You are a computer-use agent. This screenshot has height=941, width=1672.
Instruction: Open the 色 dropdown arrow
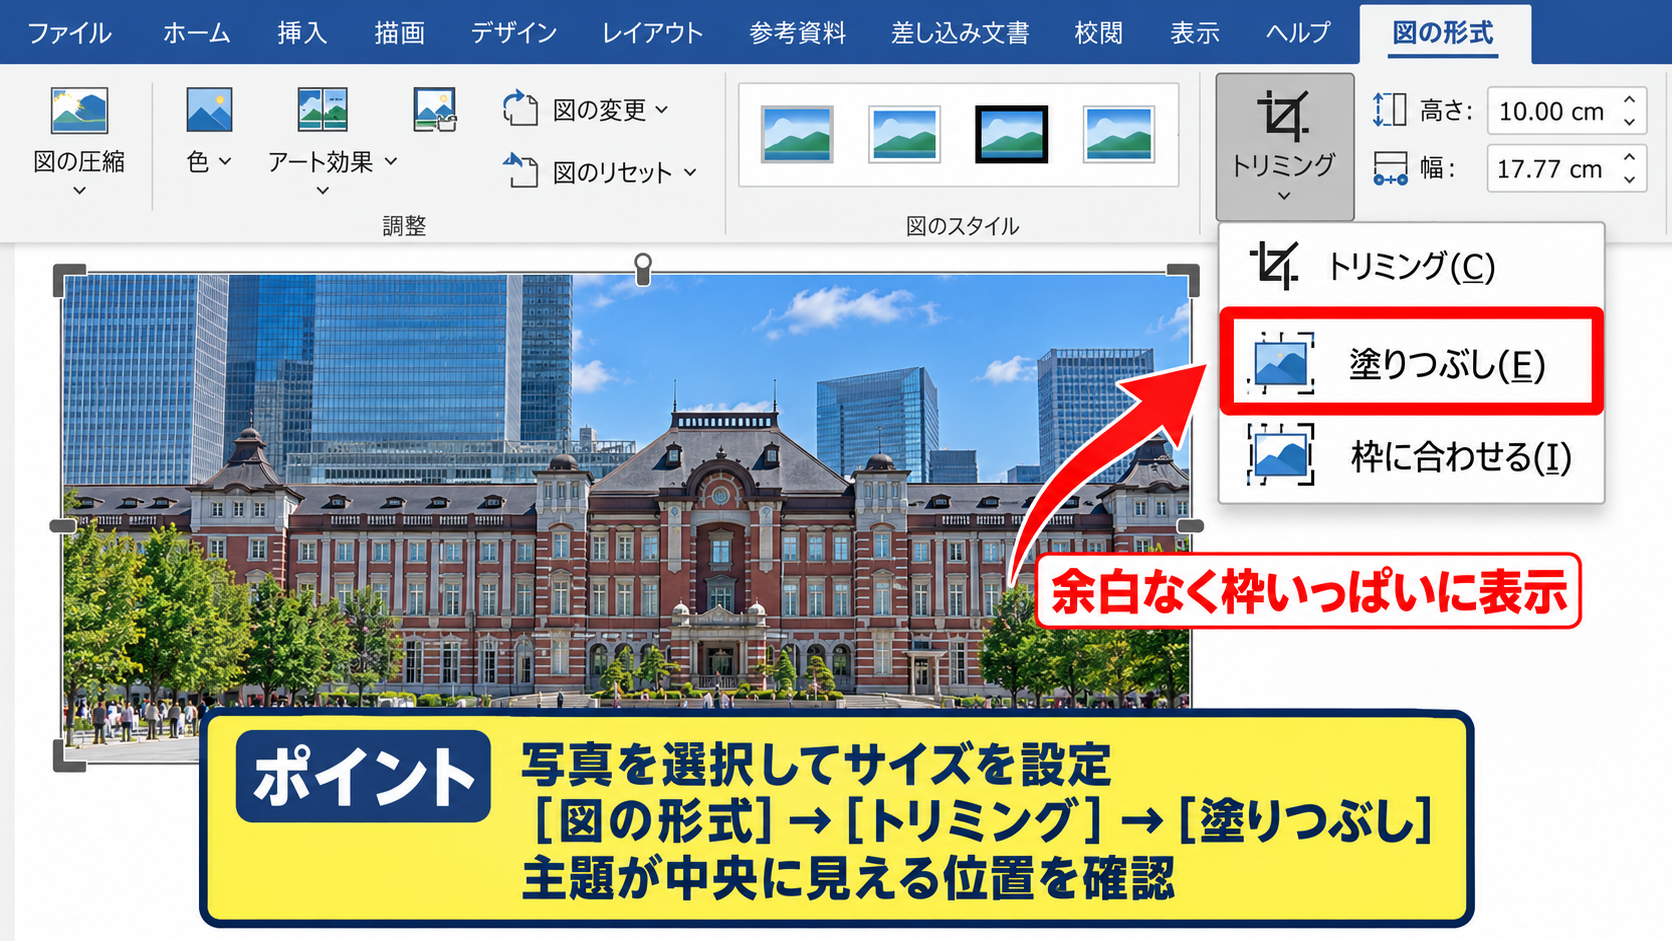coord(225,162)
